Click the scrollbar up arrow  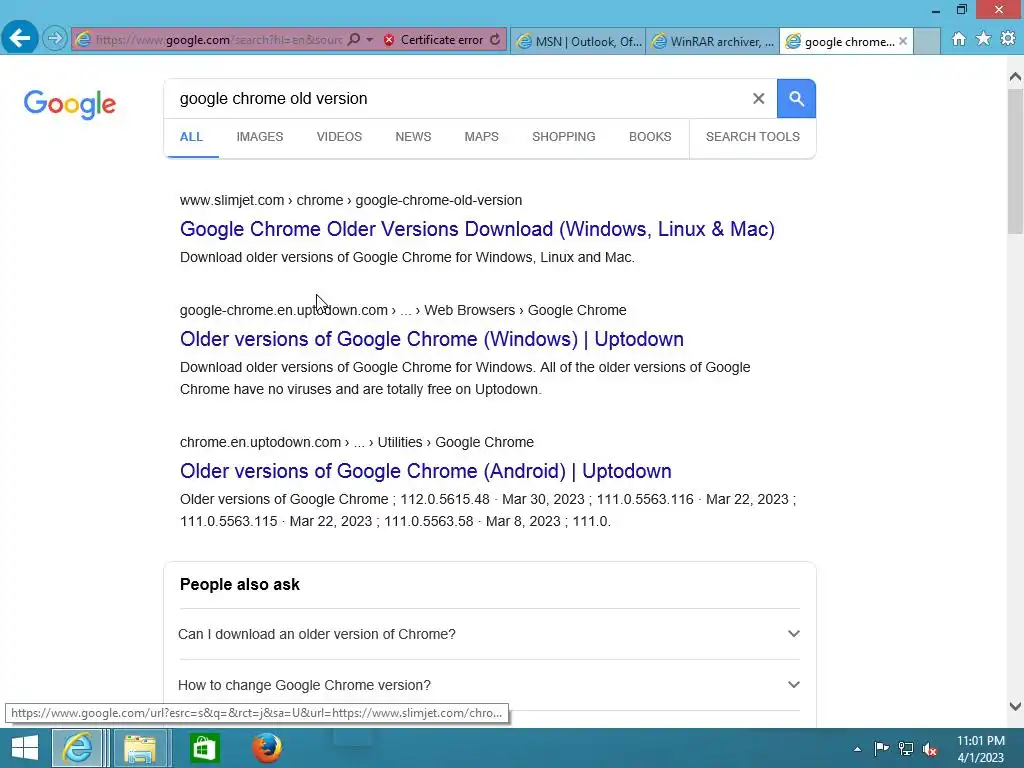point(1015,76)
